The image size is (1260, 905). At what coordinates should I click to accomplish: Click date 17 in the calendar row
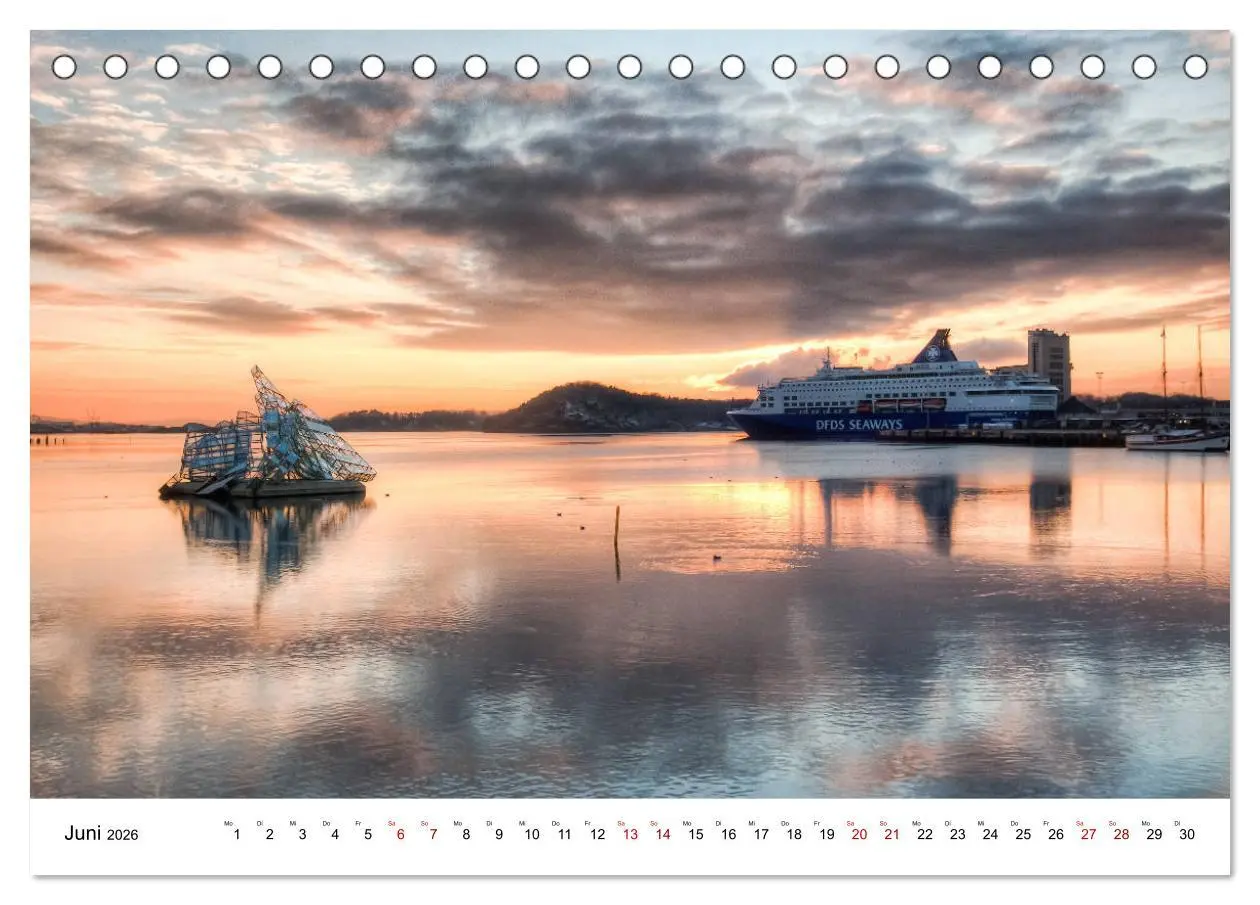coord(761,834)
